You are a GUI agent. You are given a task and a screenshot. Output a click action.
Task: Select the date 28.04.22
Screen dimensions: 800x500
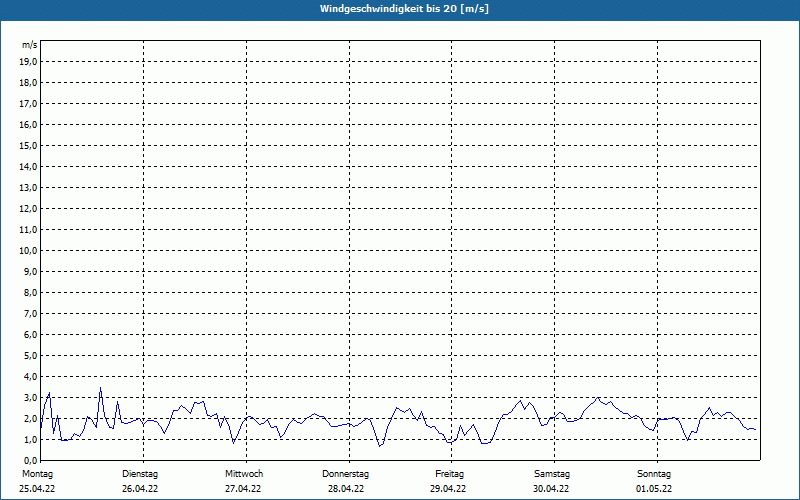[x=346, y=489]
